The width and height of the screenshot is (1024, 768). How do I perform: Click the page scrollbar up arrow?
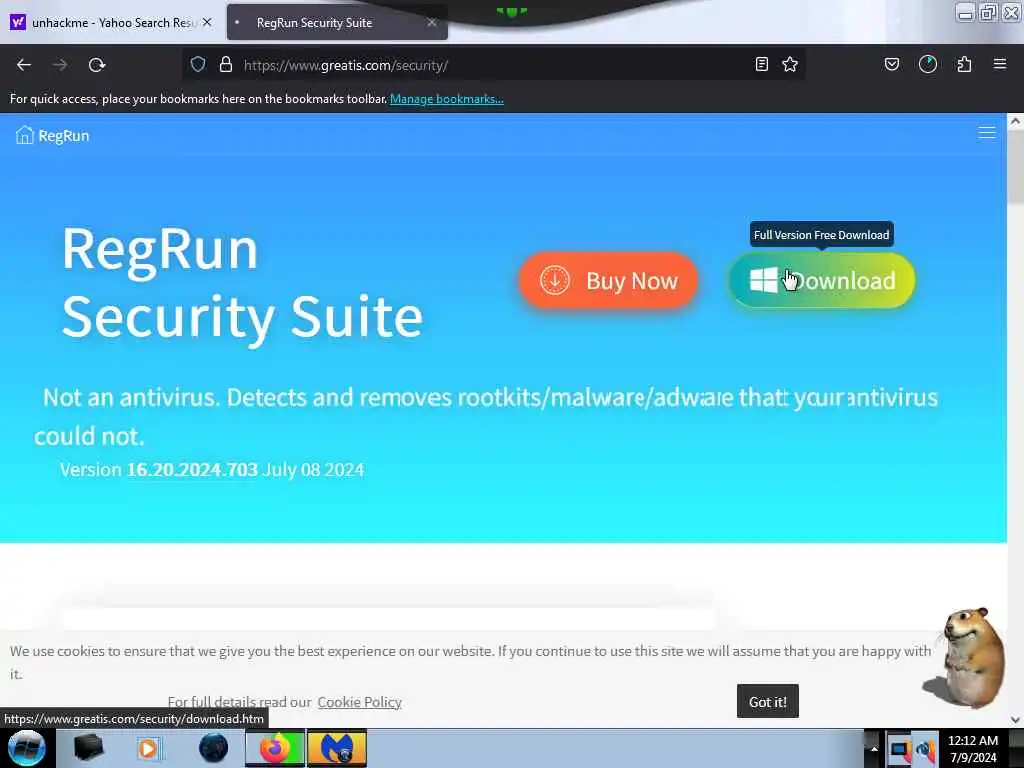[1015, 121]
